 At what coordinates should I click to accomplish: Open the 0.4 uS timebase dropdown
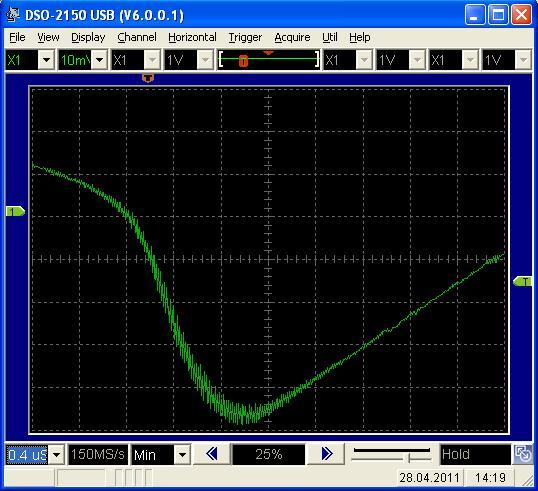[57, 455]
